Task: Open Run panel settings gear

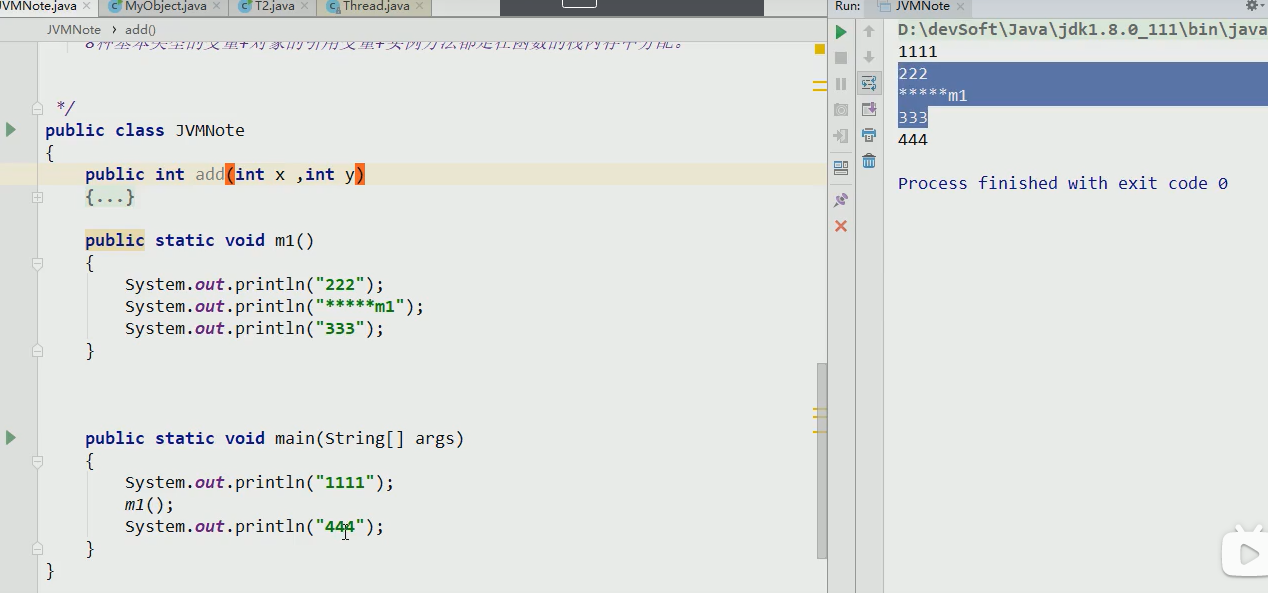Action: tap(1252, 6)
